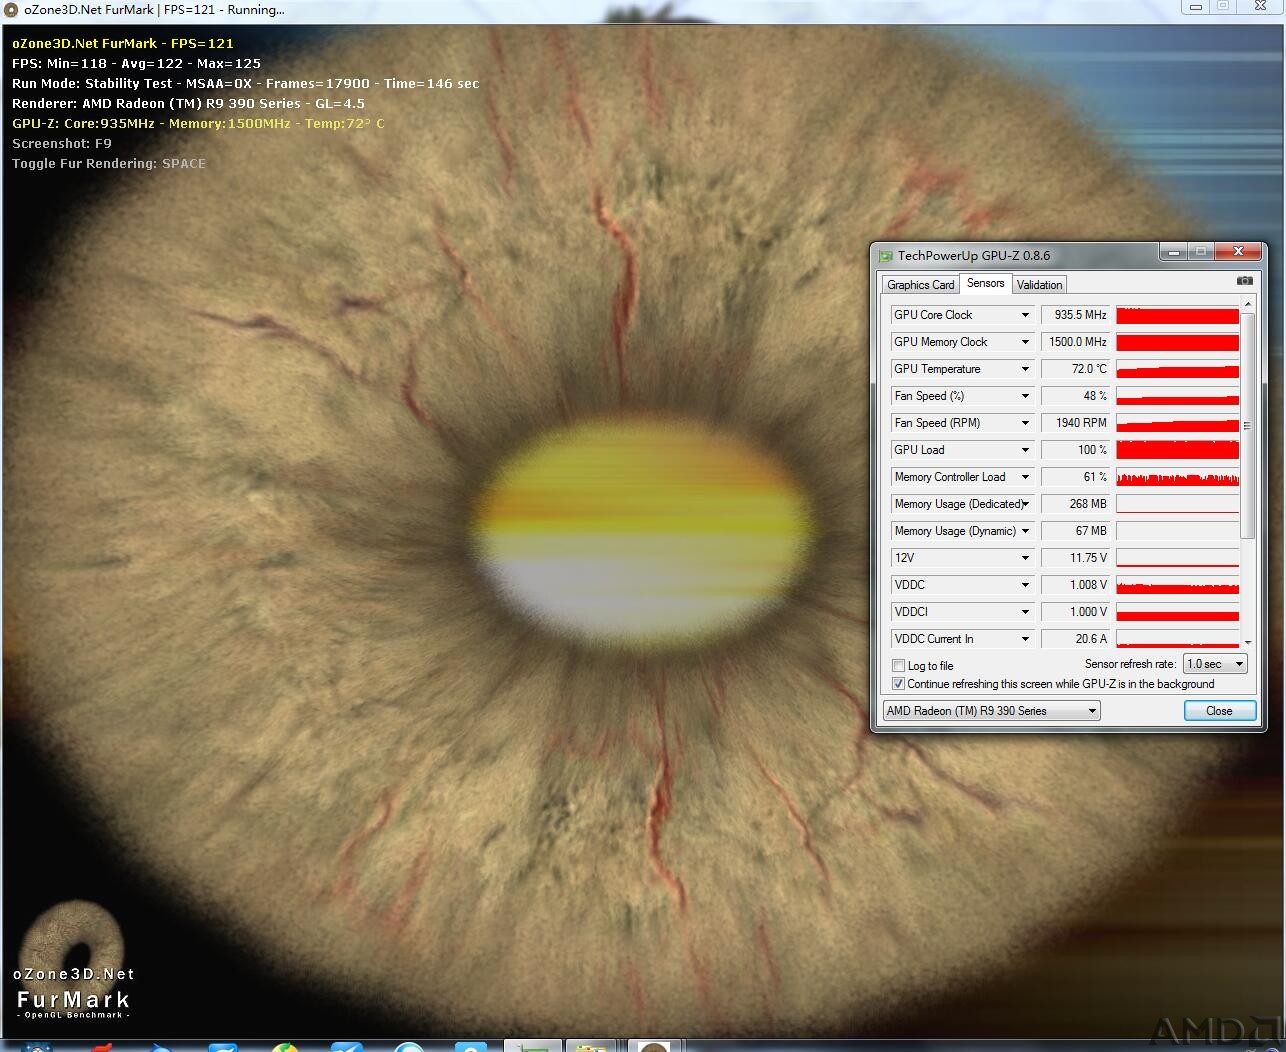Change the Sensor refresh rate 1.0 sec dropdown
1286x1052 pixels.
point(1214,664)
